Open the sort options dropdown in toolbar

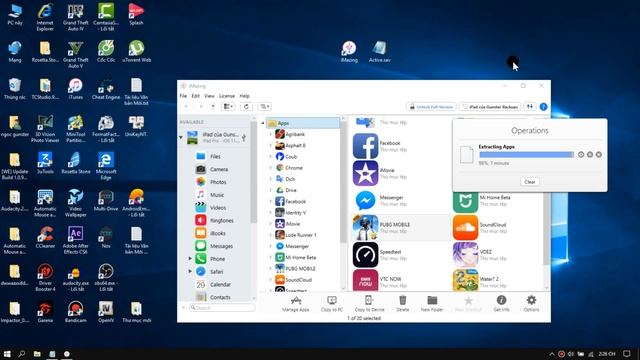(x=265, y=107)
